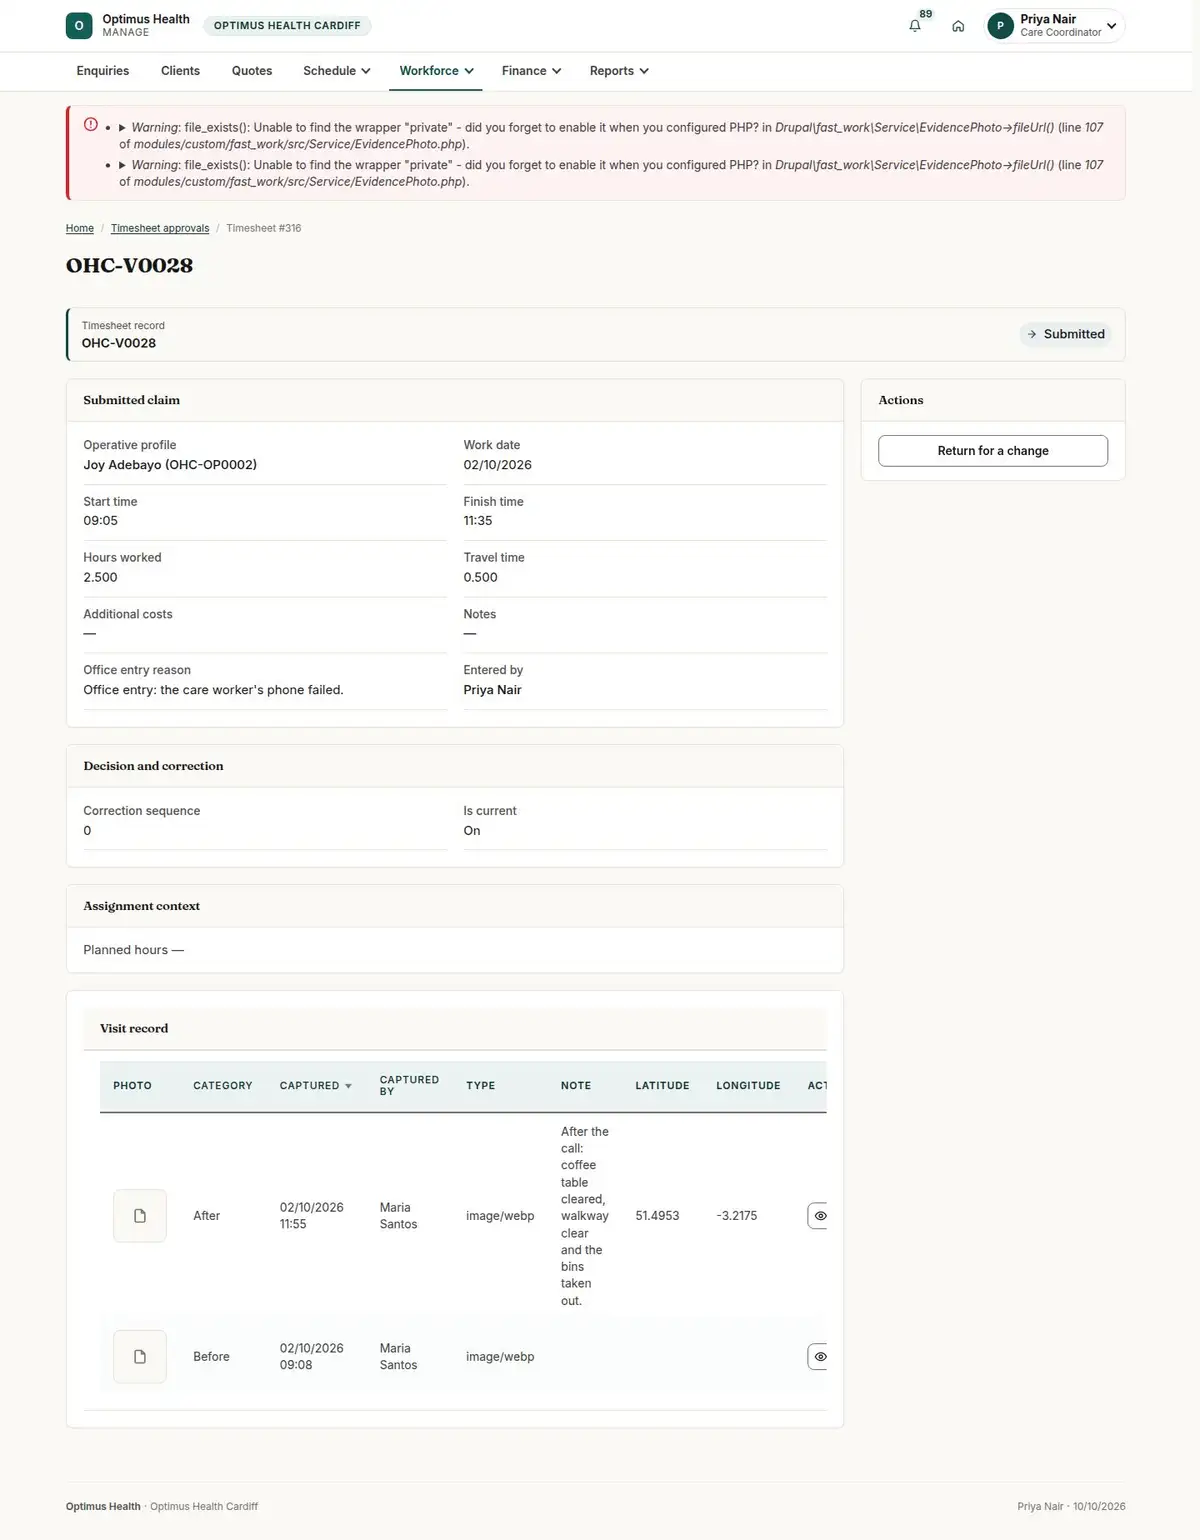Click the Captured By column header
This screenshot has width=1200, height=1540.
coord(409,1086)
